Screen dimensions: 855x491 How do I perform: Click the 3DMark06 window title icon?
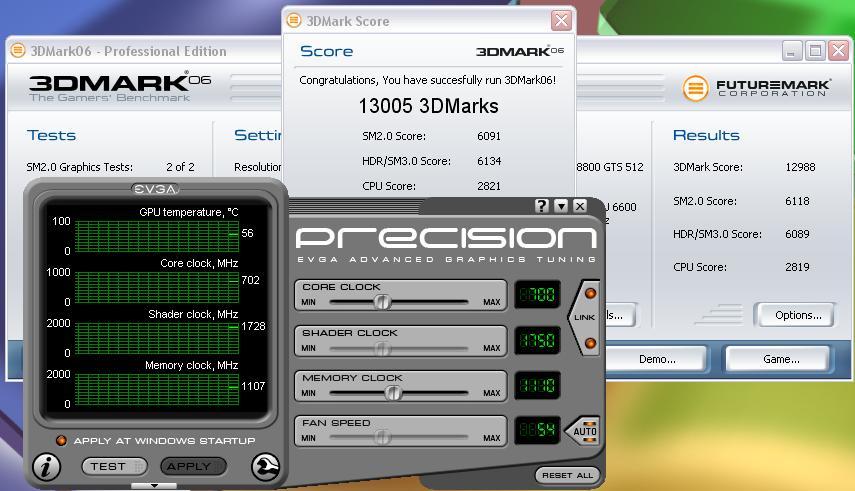pyautogui.click(x=17, y=51)
